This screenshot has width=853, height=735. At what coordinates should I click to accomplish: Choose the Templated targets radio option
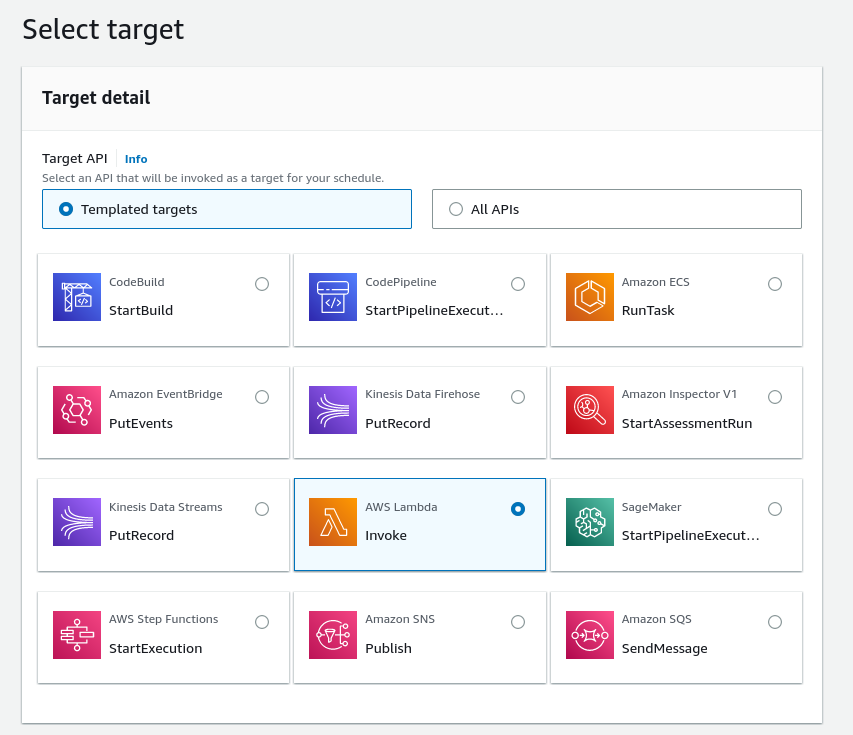(x=66, y=209)
